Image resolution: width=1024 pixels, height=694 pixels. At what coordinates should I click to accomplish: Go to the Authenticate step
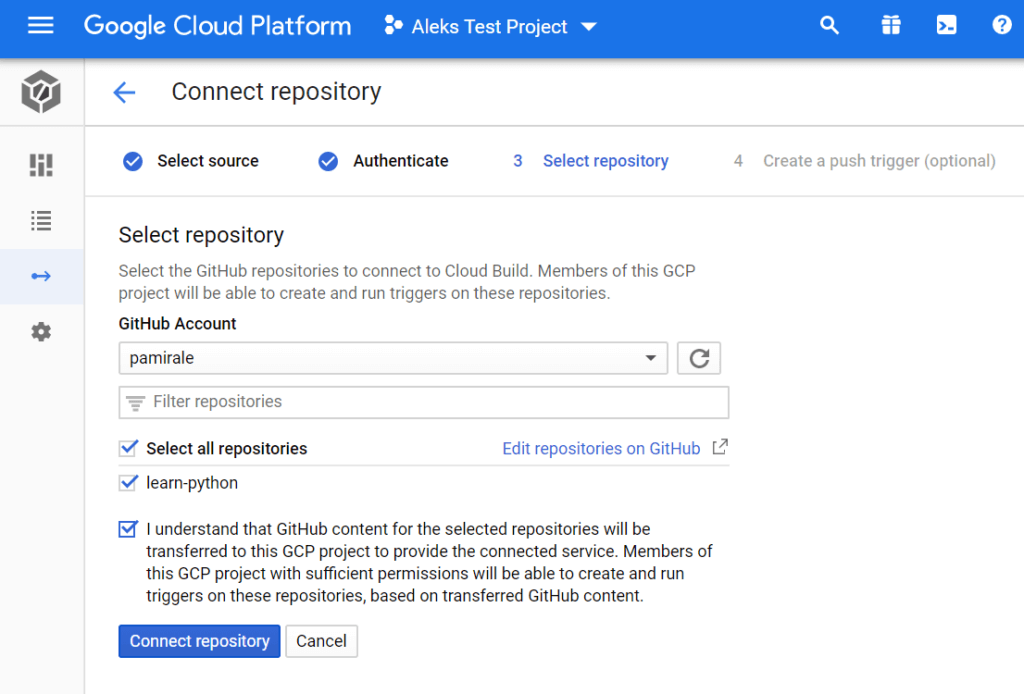pos(384,161)
